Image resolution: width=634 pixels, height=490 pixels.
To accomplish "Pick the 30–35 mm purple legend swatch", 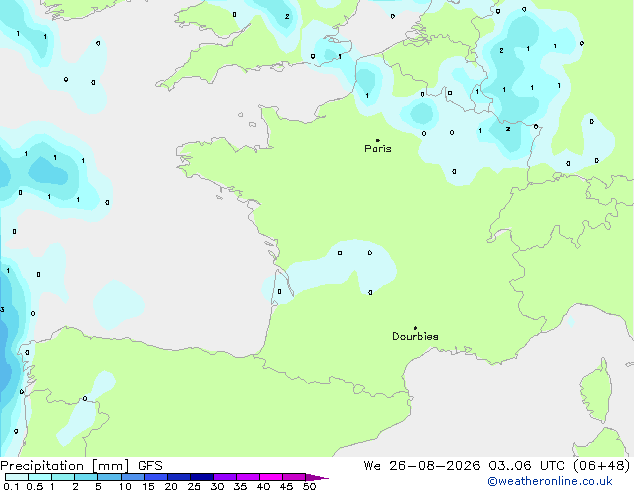I will tap(225, 477).
